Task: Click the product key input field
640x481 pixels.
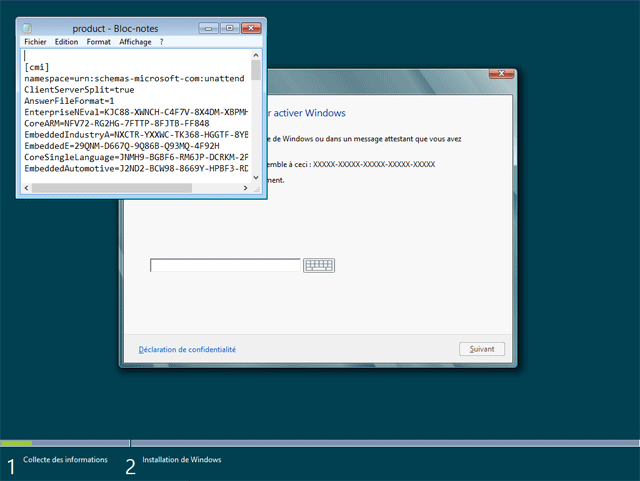Action: [x=225, y=265]
